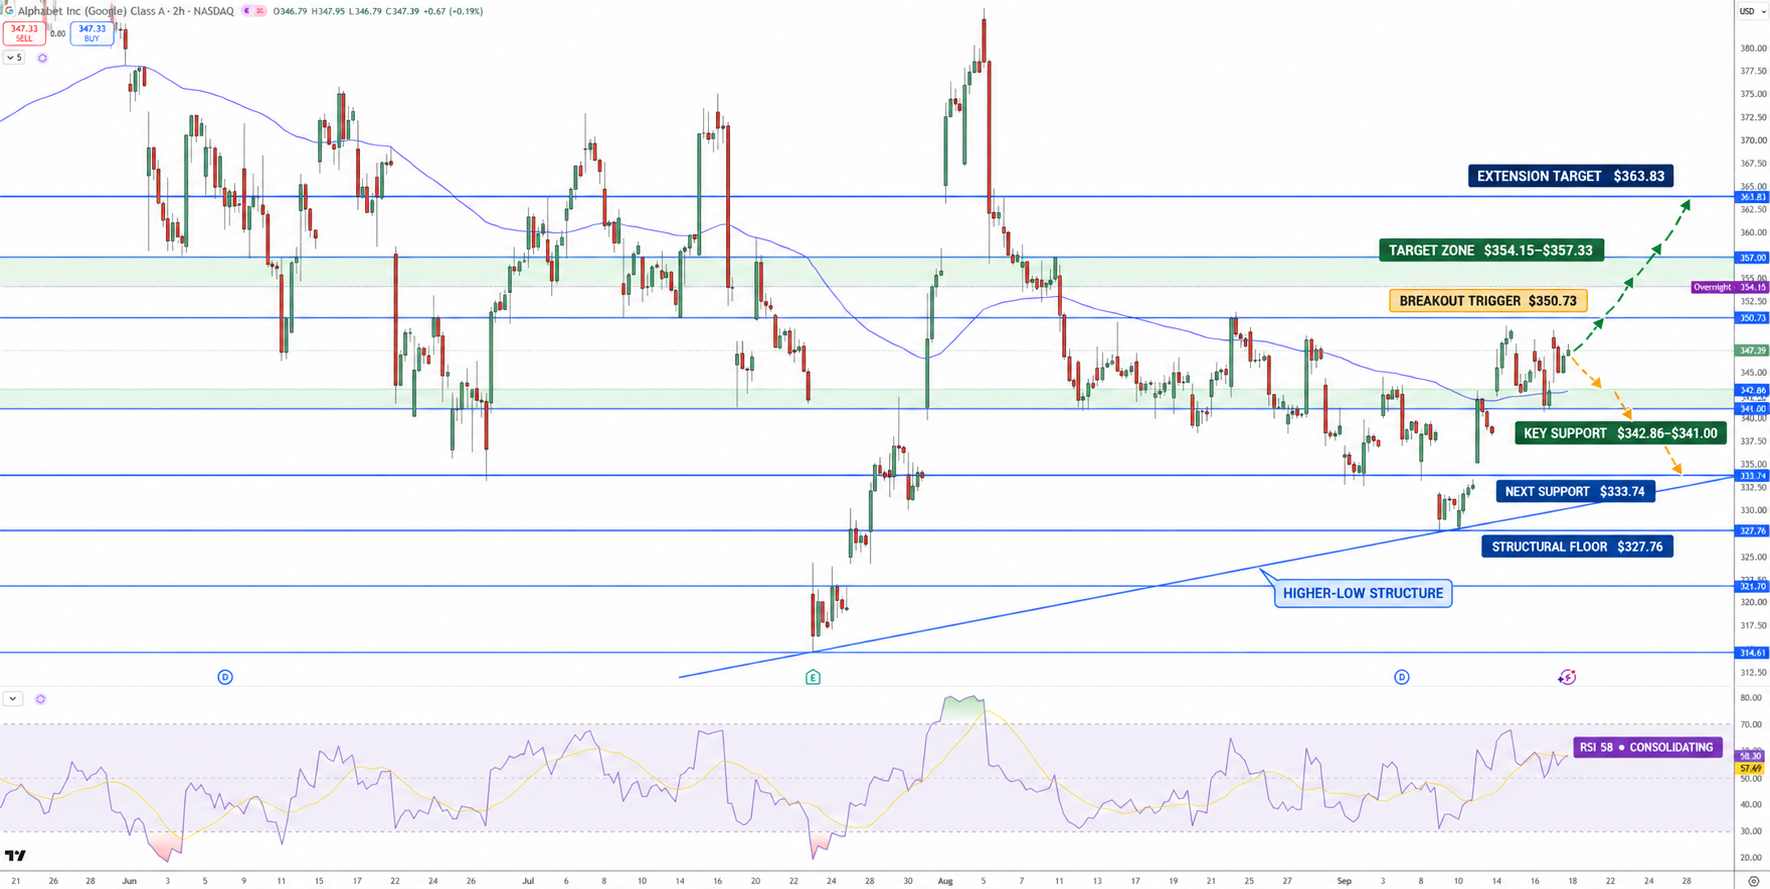
Task: Select the 350.73 price axis label
Action: coord(1752,318)
